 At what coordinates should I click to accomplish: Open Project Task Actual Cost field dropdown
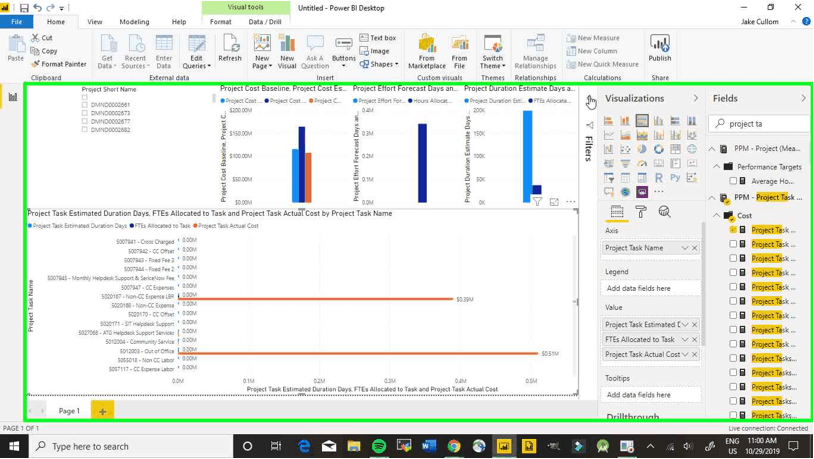(685, 354)
